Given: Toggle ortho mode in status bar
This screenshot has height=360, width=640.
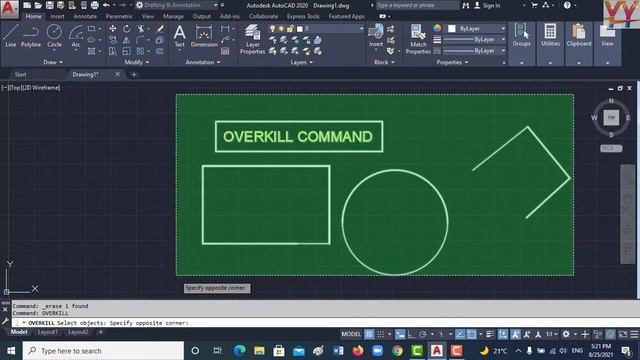Looking at the screenshot, I should coord(411,334).
